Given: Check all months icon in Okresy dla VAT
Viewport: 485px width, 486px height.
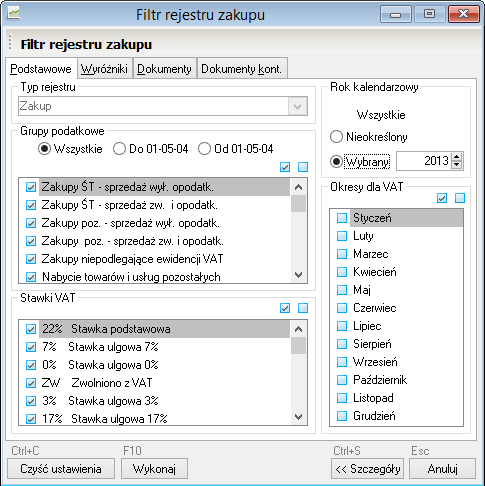Looking at the screenshot, I should [442, 198].
